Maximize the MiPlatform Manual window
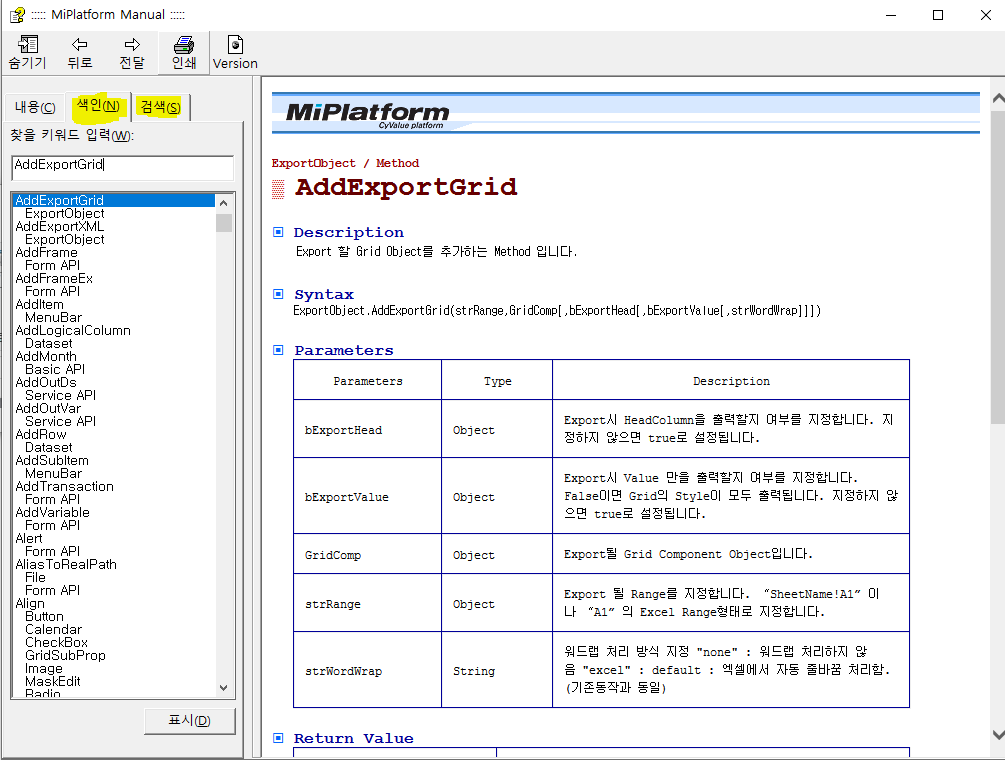The width and height of the screenshot is (1005, 760). 938,15
